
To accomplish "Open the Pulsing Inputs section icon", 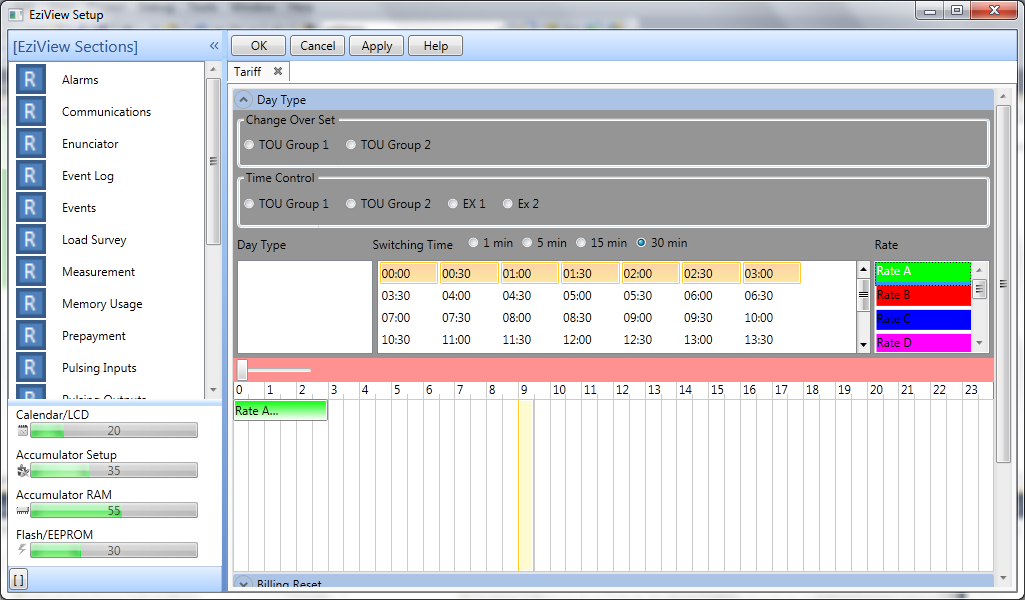I will coord(30,368).
